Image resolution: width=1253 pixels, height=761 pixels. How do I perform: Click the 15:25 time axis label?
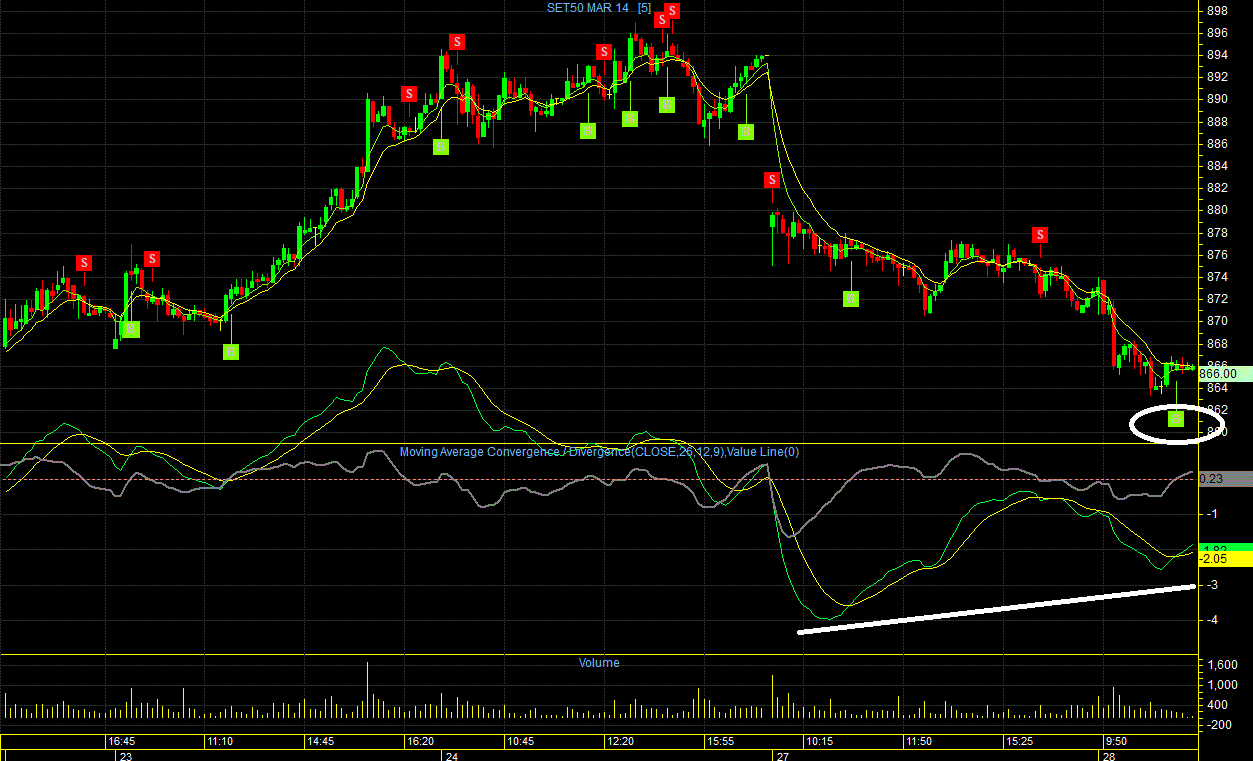pyautogui.click(x=1019, y=742)
